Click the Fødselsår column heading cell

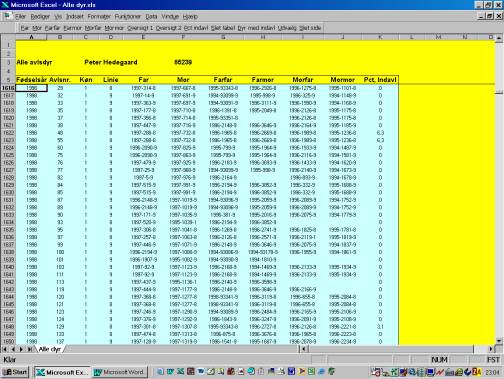pyautogui.click(x=31, y=80)
